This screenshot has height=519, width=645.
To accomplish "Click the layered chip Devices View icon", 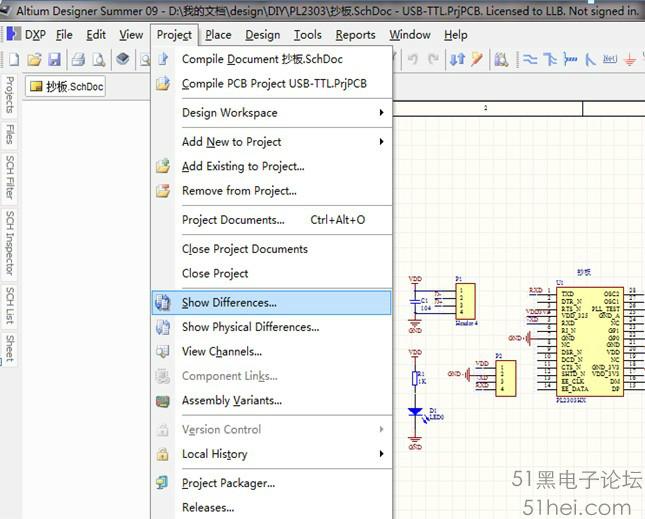I will pos(123,59).
